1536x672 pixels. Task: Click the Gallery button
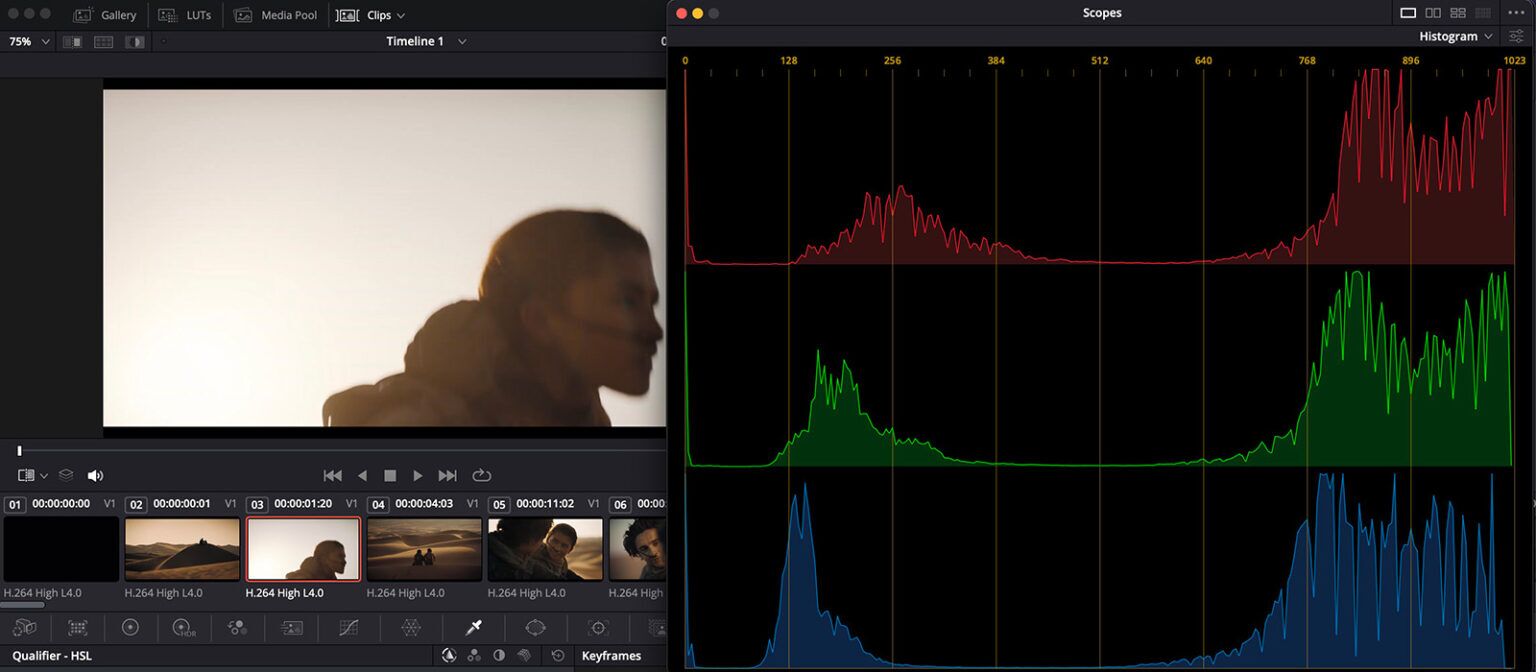105,15
